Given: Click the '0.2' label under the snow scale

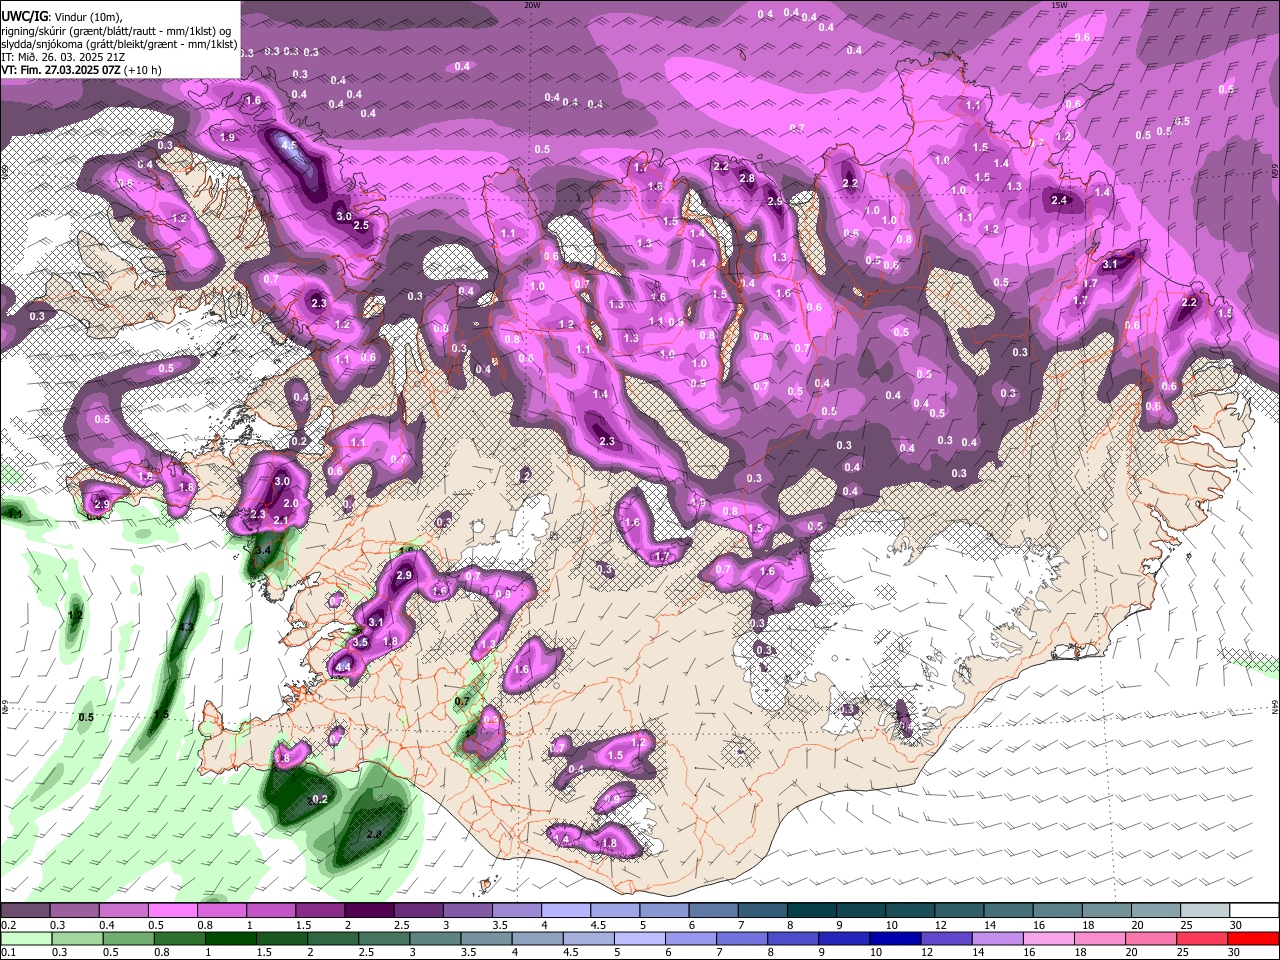Looking at the screenshot, I should pyautogui.click(x=8, y=925).
